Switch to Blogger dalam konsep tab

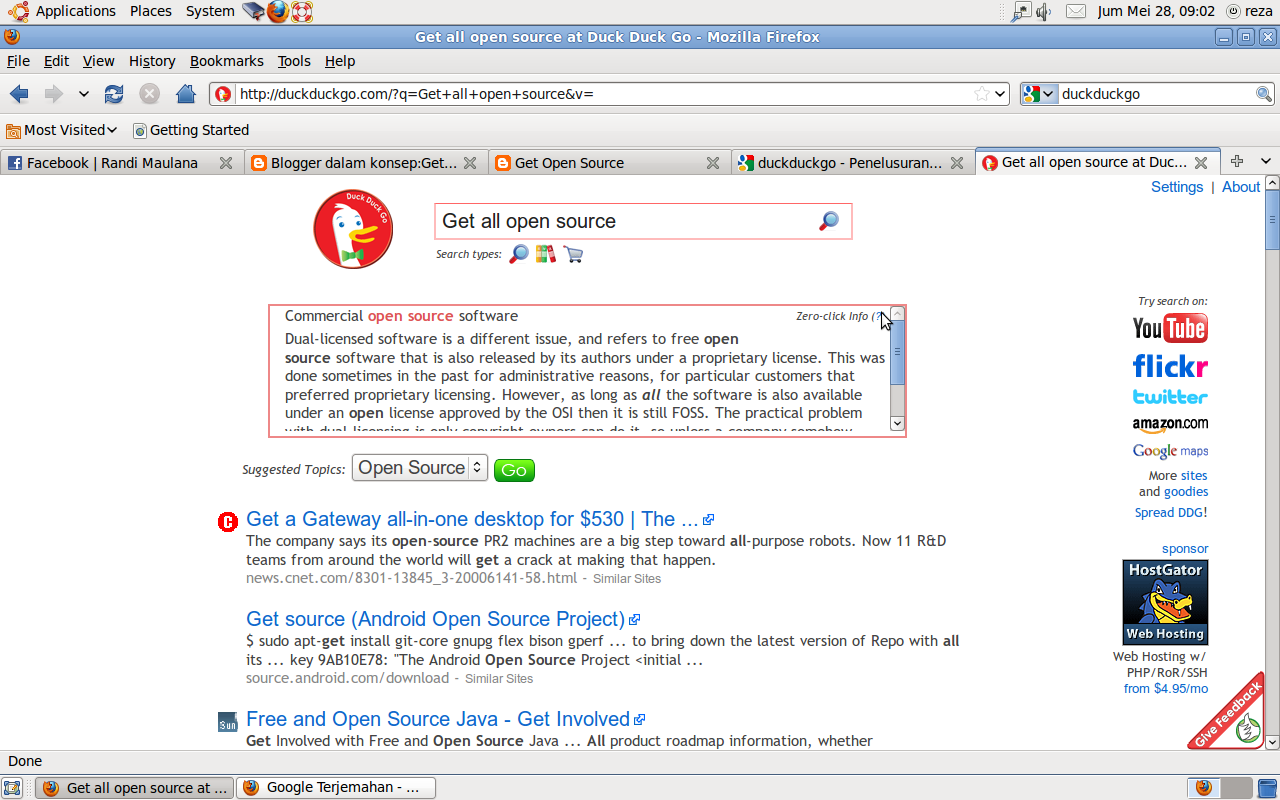tap(366, 162)
